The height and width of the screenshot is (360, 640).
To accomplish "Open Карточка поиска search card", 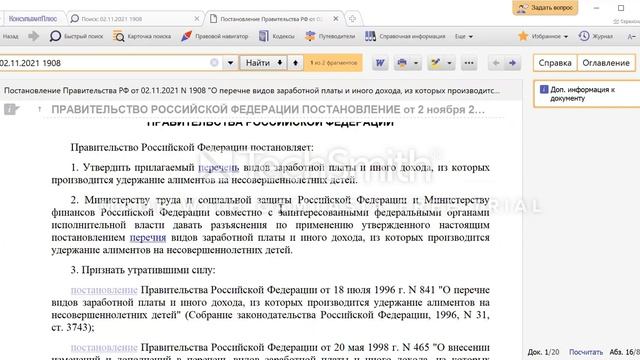I will tap(142, 36).
